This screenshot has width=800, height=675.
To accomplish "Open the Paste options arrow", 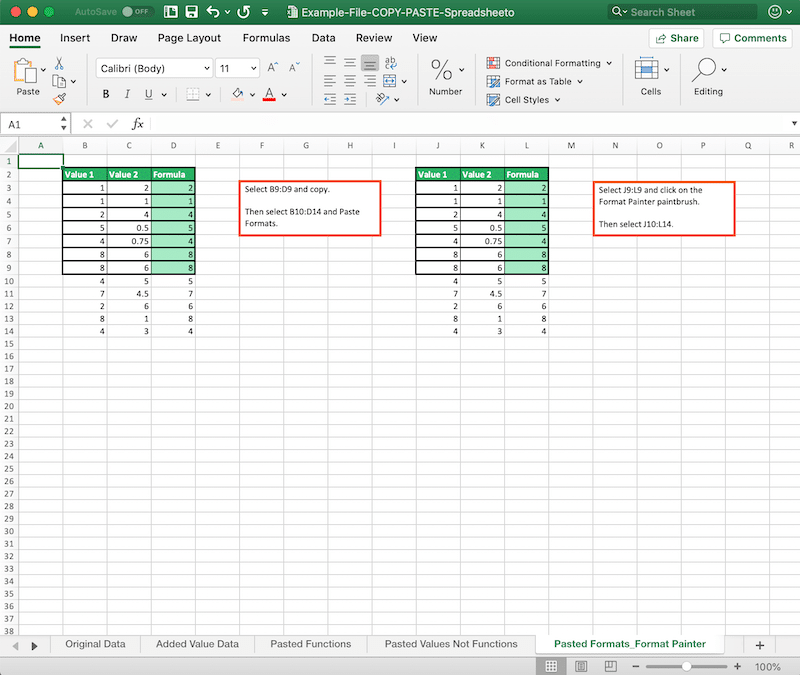I will tap(43, 70).
